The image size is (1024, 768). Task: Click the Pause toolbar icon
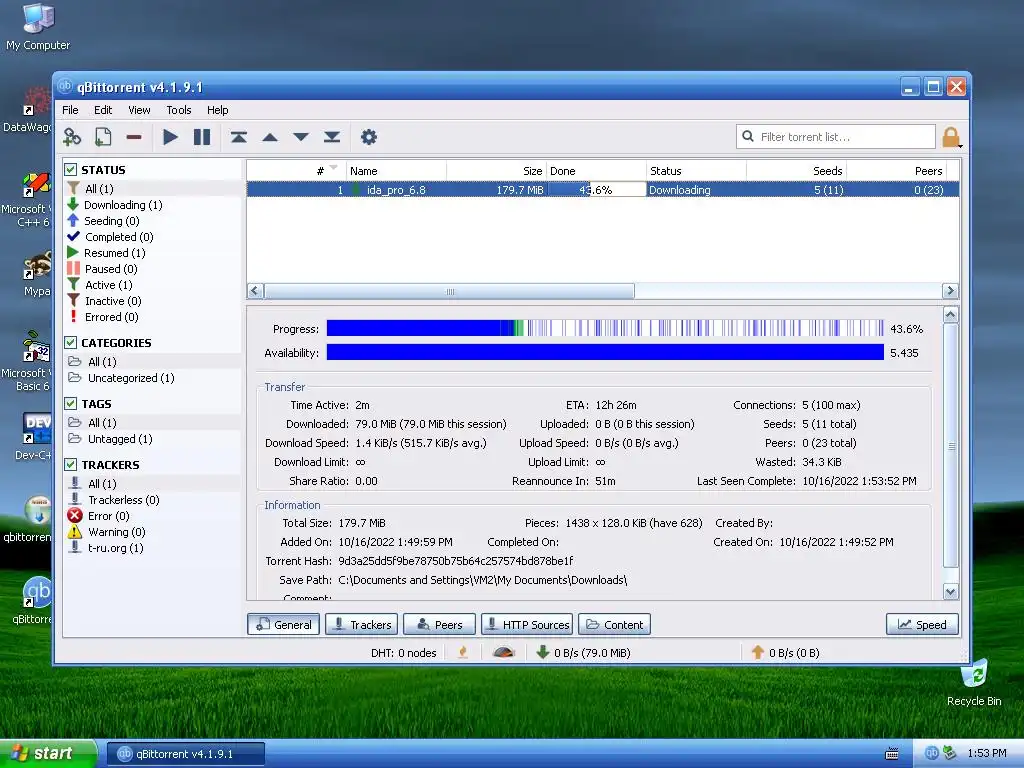point(202,137)
